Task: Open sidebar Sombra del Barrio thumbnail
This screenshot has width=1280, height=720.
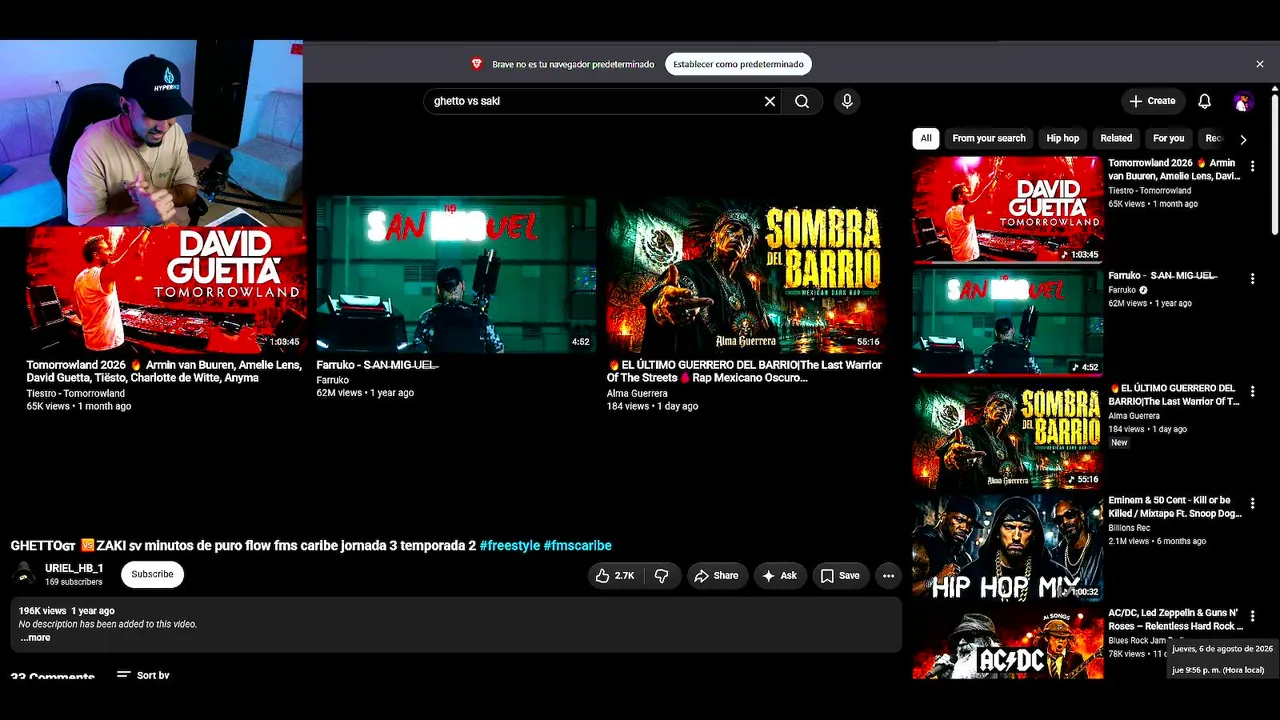Action: [1008, 435]
